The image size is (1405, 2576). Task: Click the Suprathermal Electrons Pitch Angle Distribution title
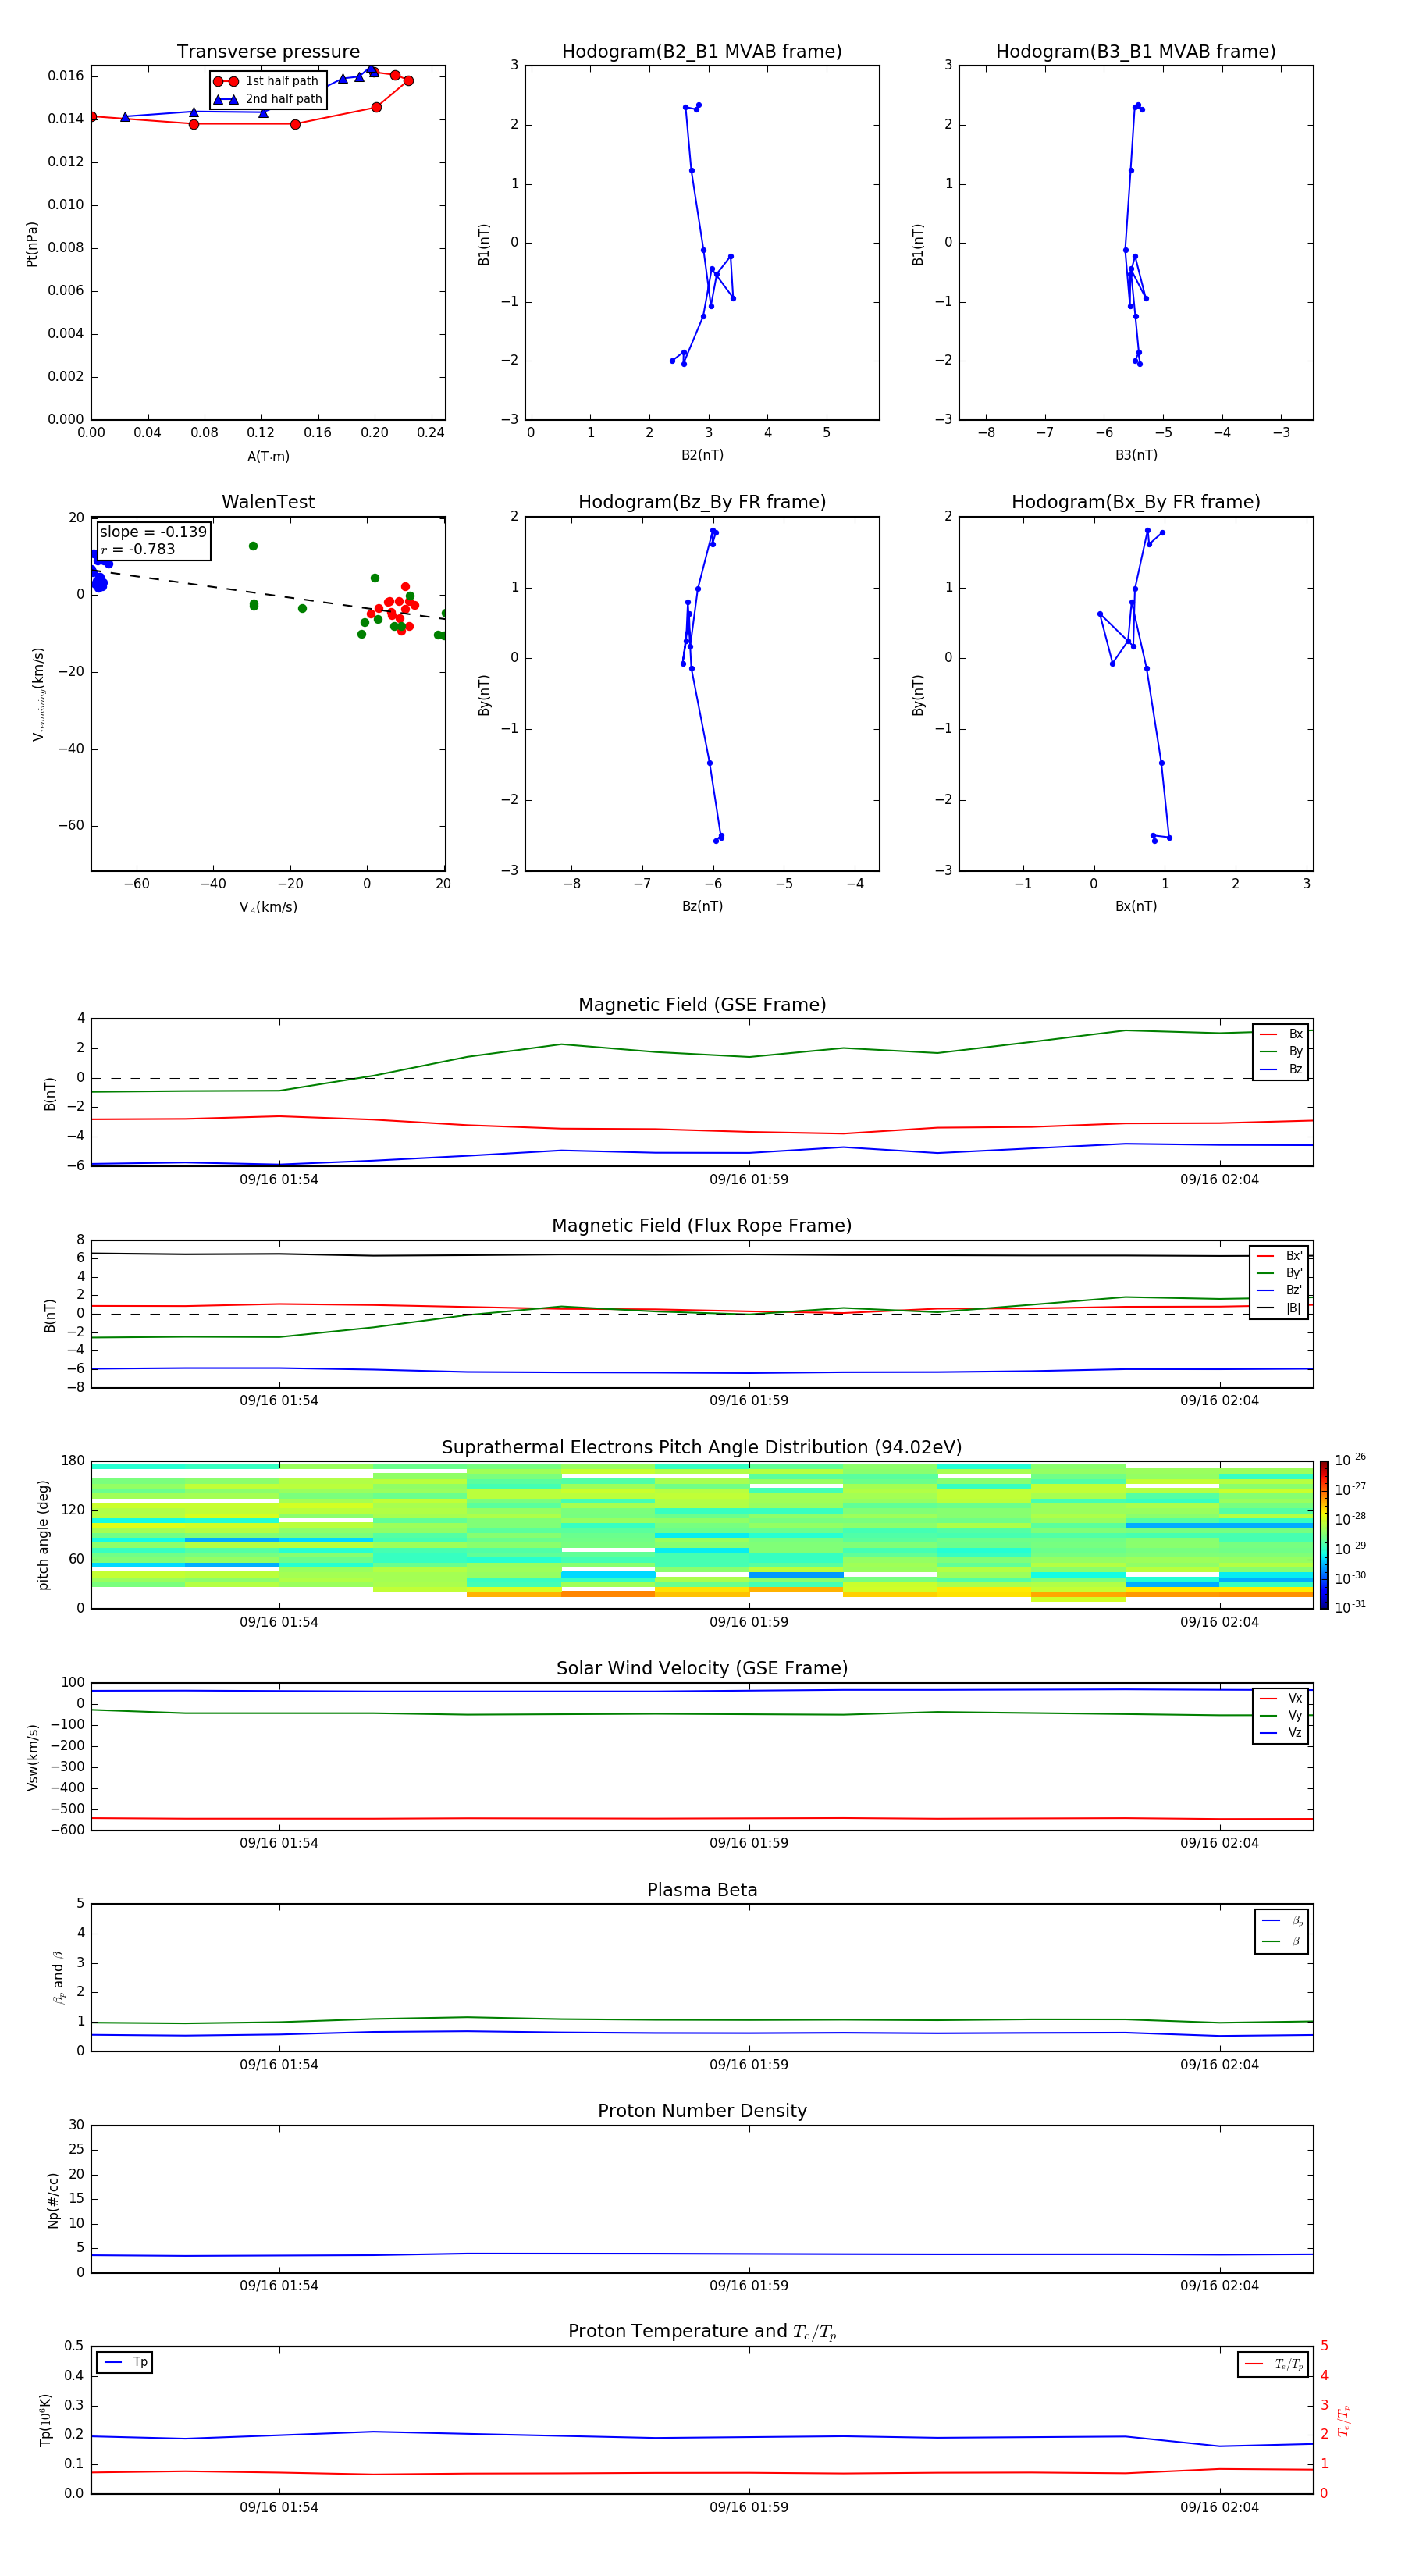[x=702, y=1447]
